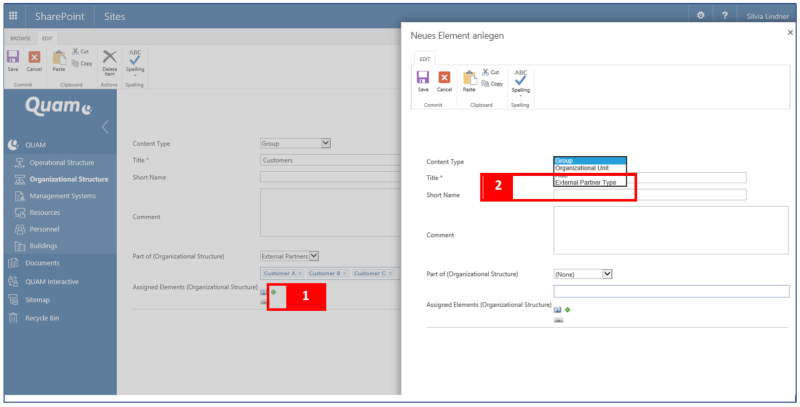The width and height of the screenshot is (800, 407).
Task: Remove the Customer A tag
Action: pyautogui.click(x=299, y=273)
